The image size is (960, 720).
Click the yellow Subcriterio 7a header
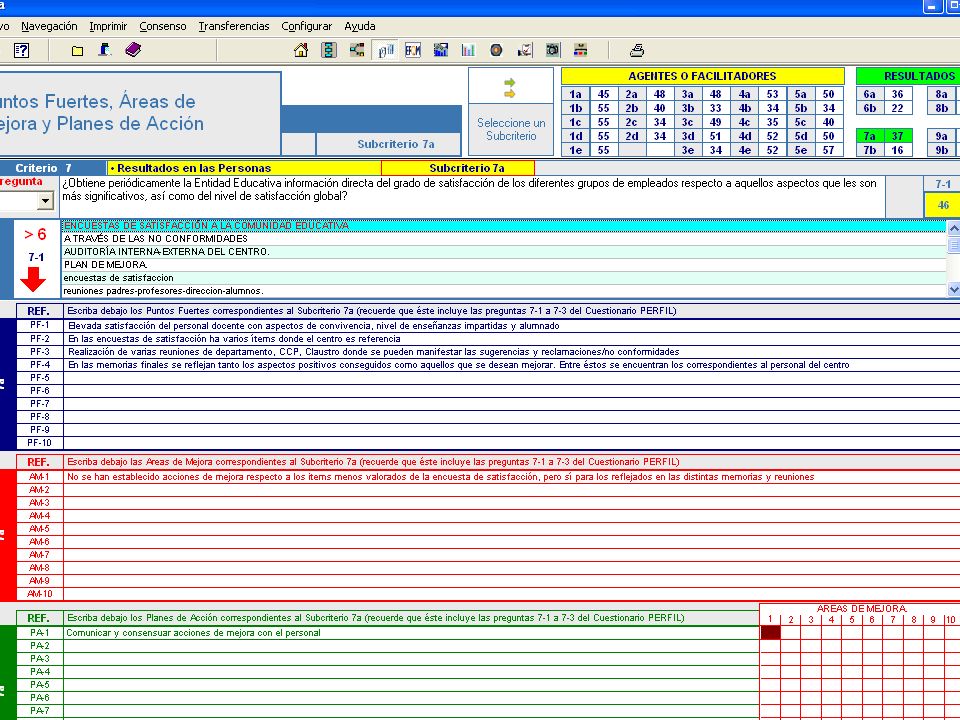[458, 168]
